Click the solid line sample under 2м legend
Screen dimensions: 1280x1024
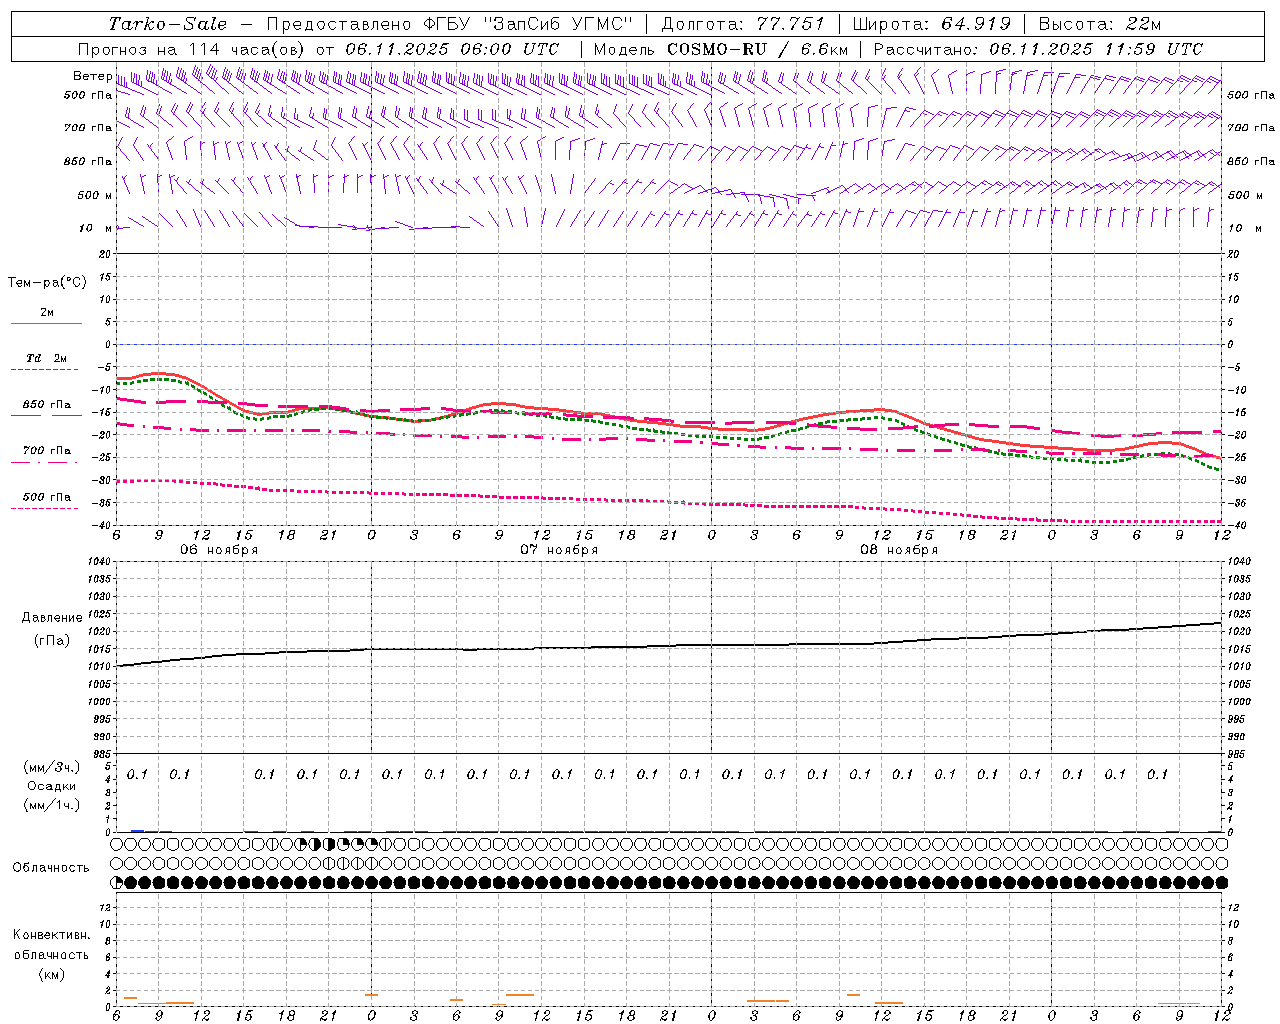(46, 323)
